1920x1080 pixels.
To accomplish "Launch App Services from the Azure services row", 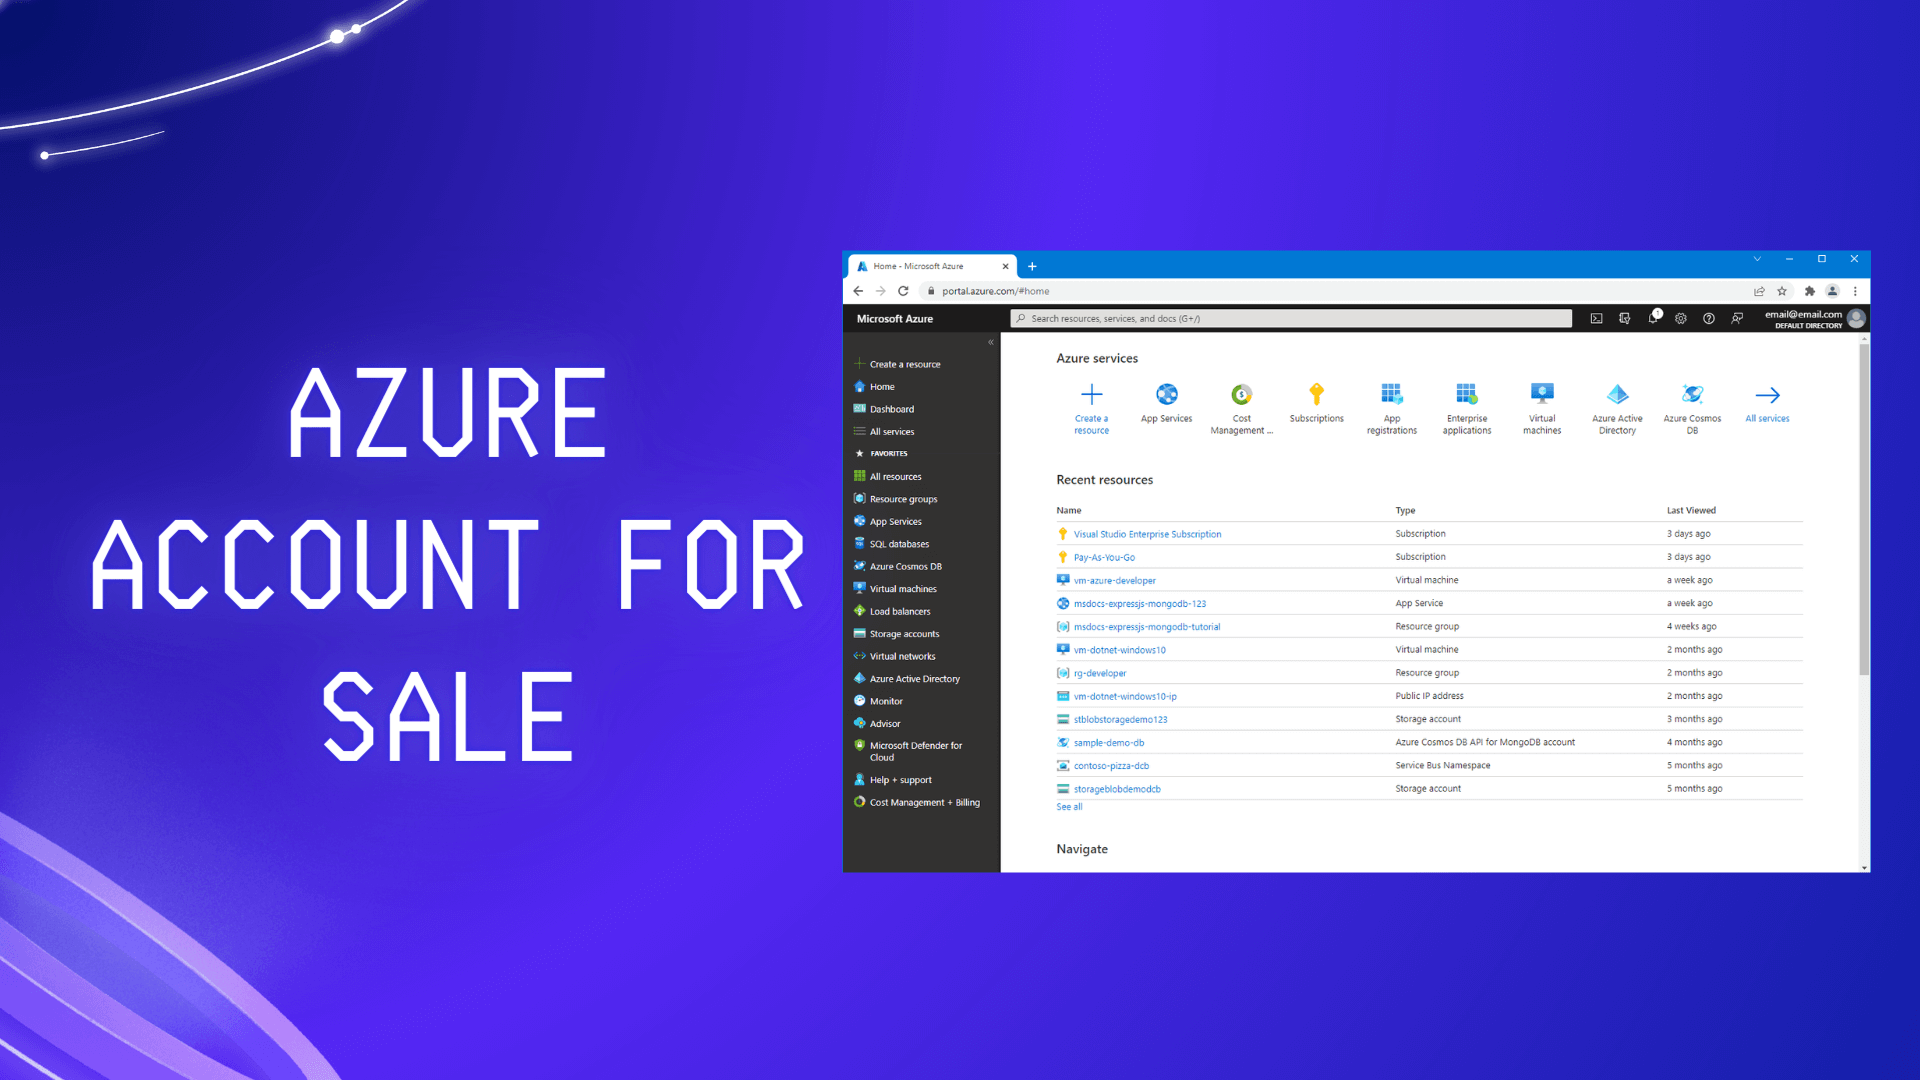I will point(1166,395).
